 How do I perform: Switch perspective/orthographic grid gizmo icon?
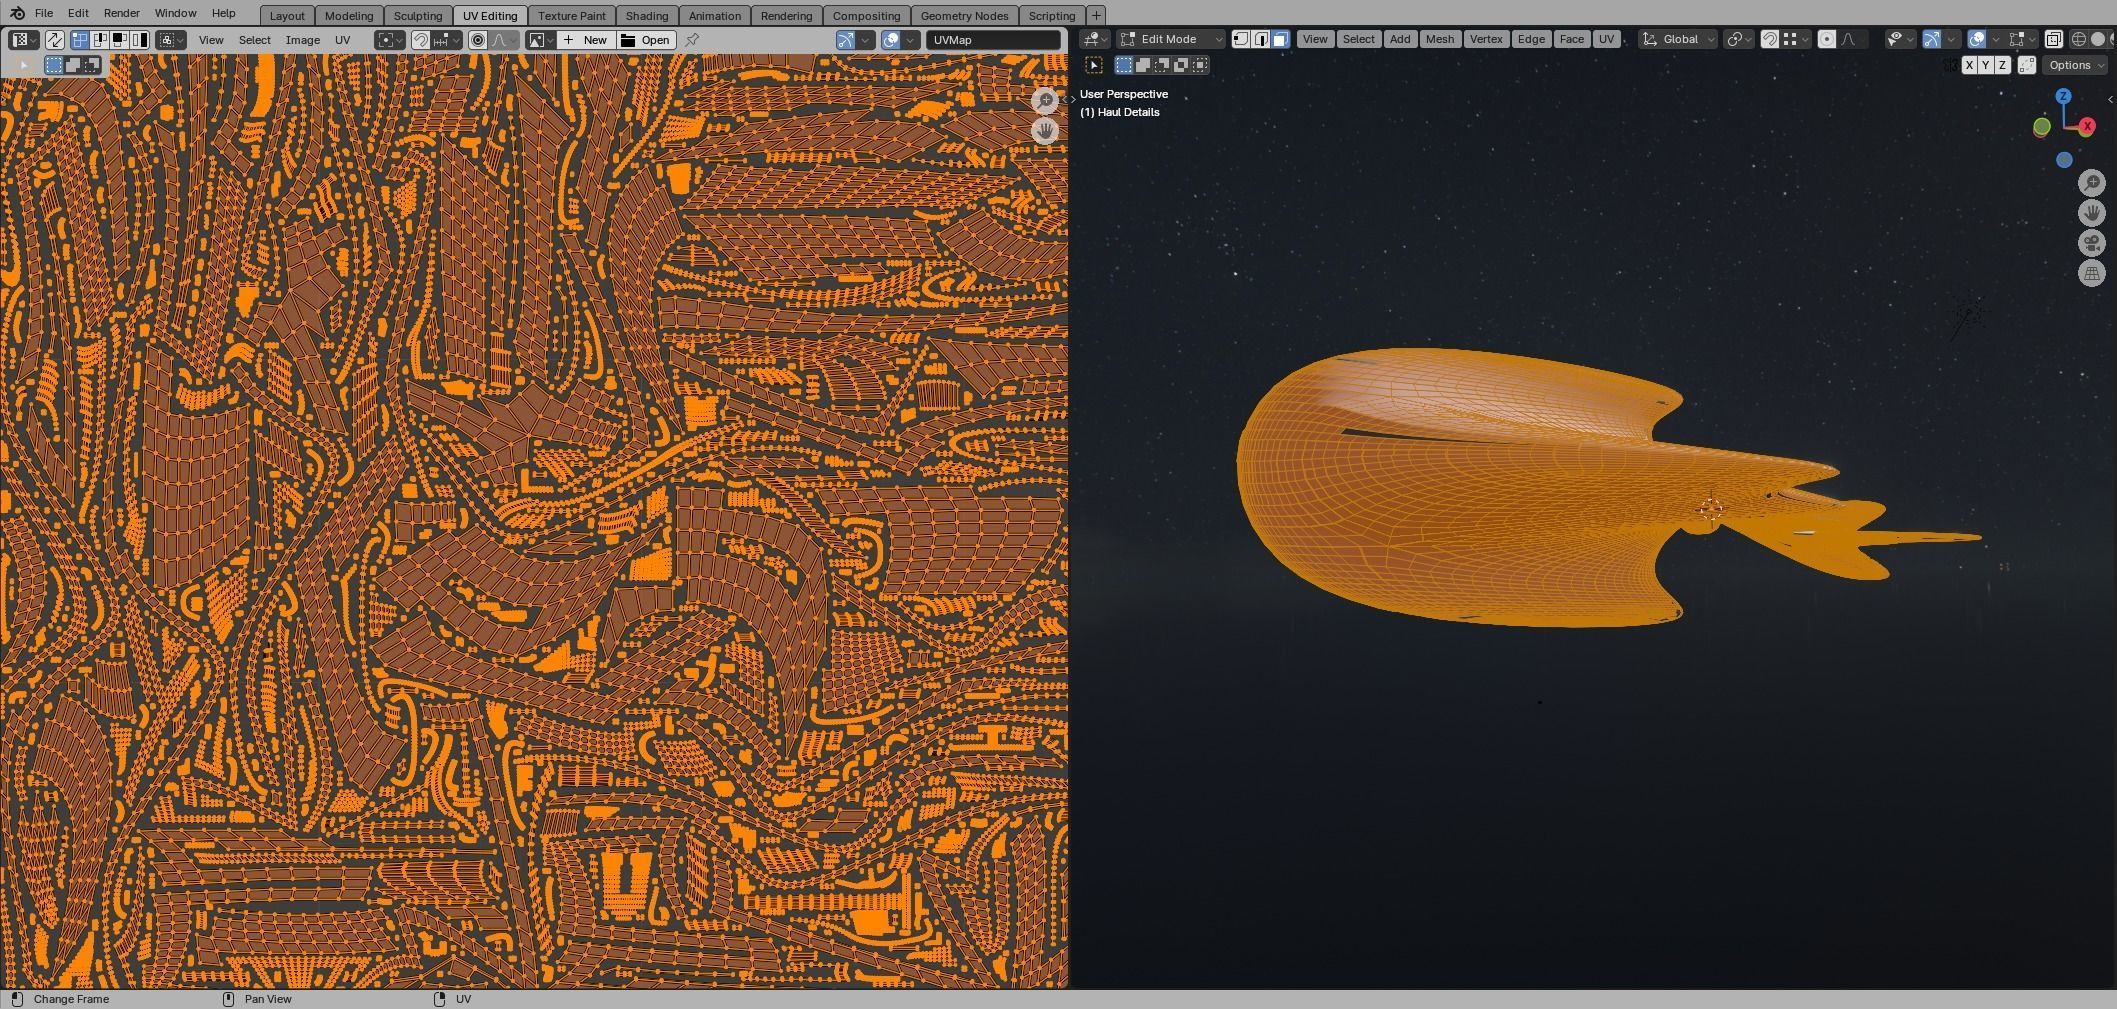point(2092,273)
